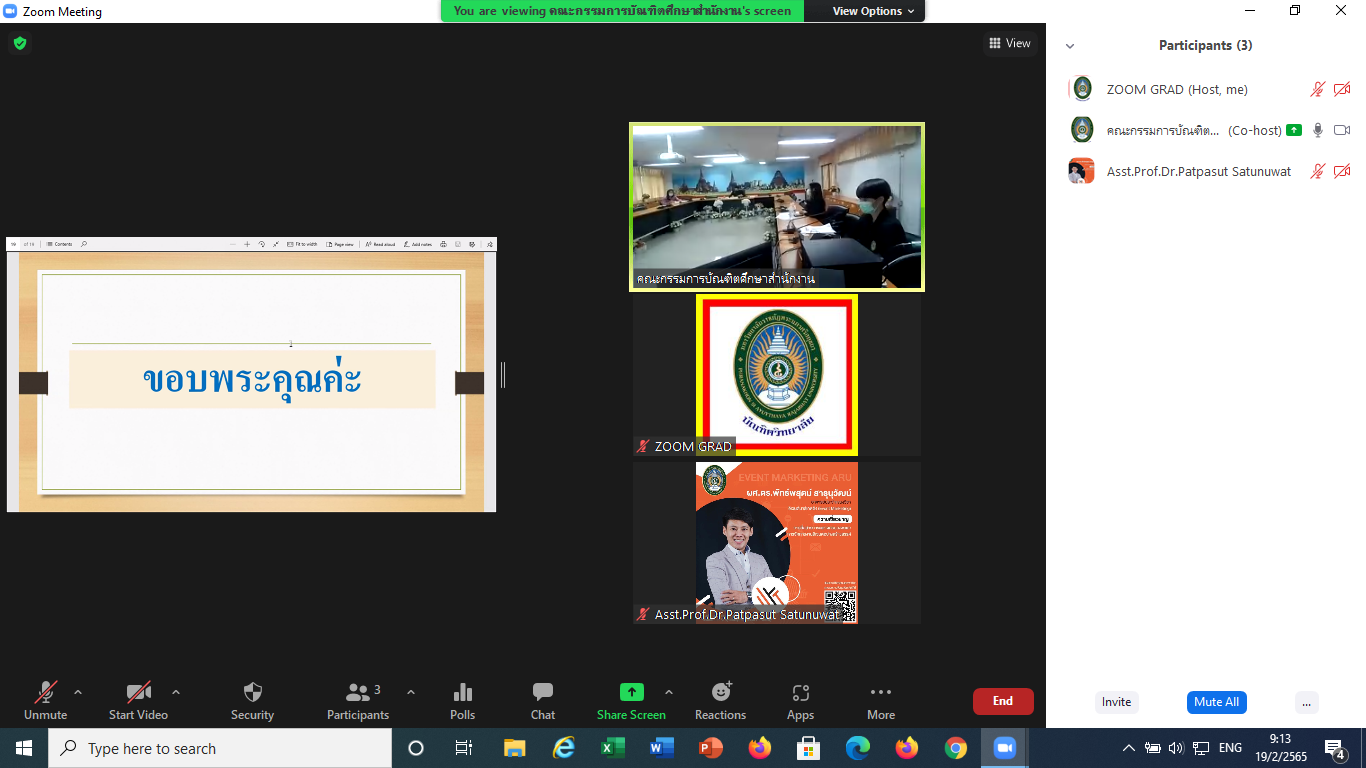The image size is (1366, 768).
Task: Expand video options arrow beside Start Video
Action: pyautogui.click(x=176, y=692)
